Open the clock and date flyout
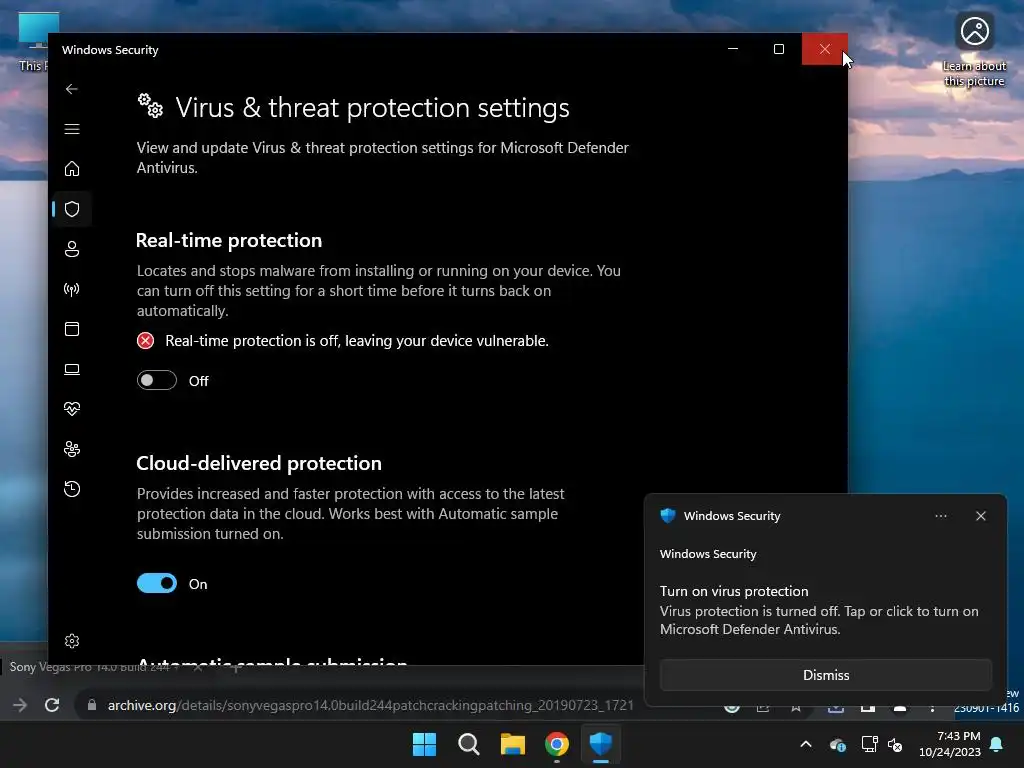The image size is (1024, 768). (950, 744)
